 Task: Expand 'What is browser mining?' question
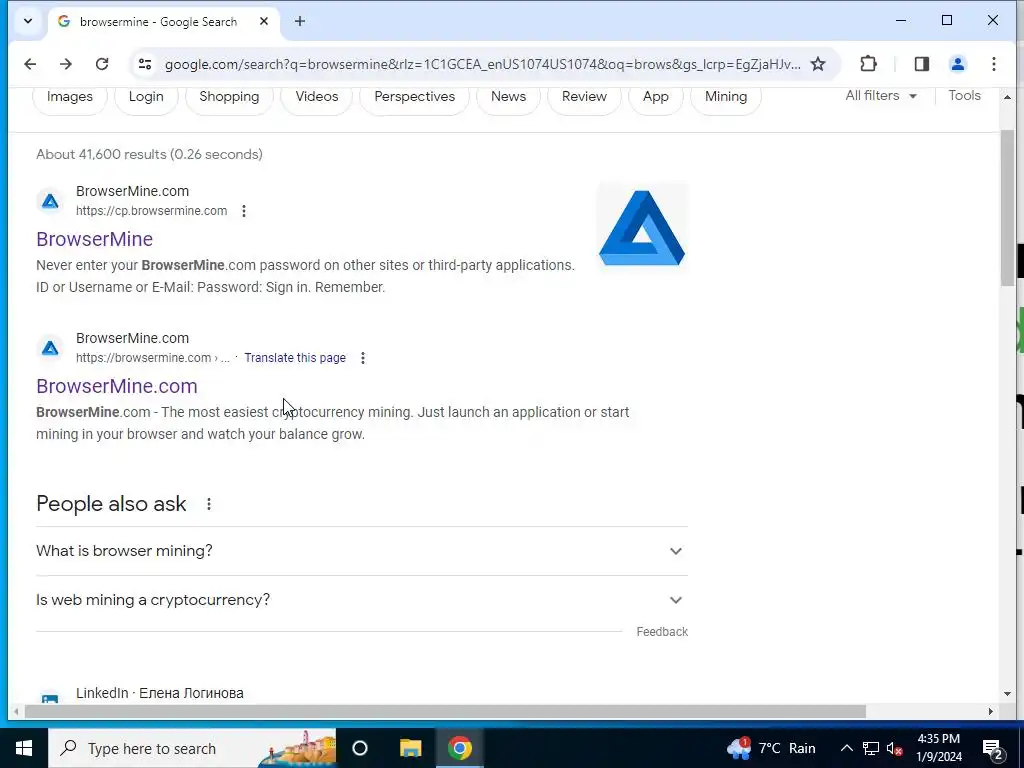[362, 551]
